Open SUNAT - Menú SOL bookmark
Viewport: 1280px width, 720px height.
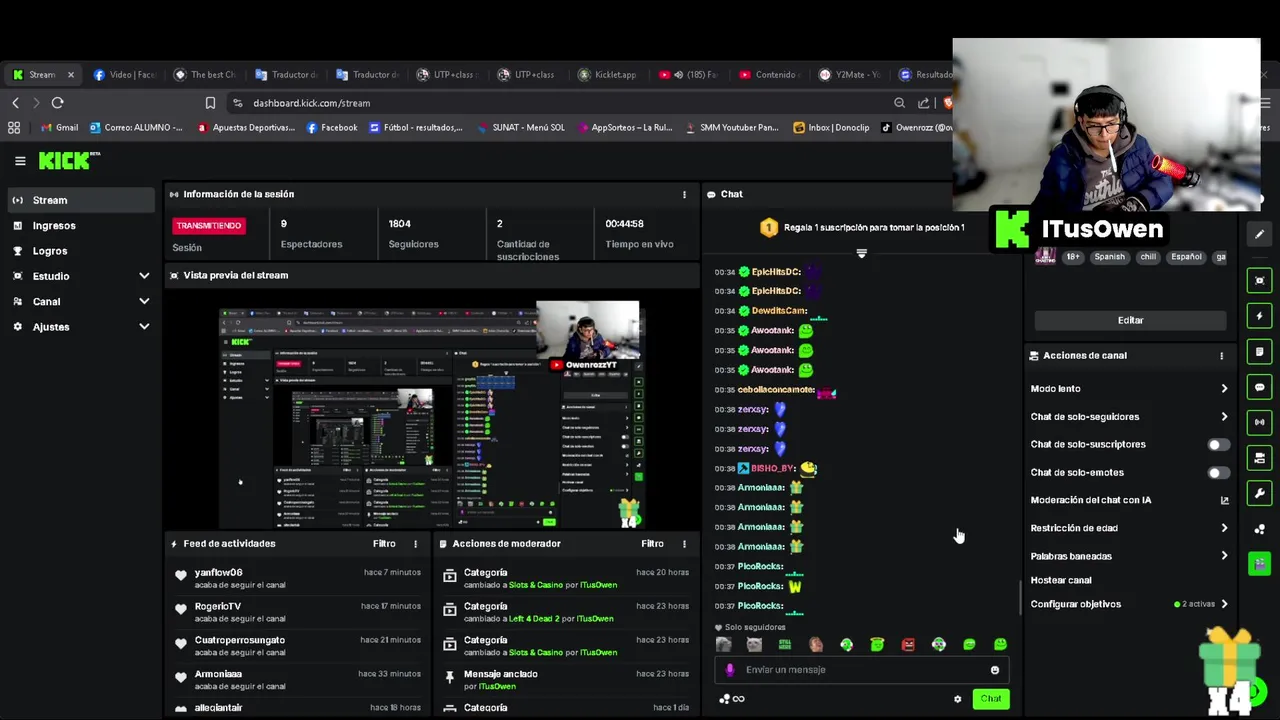click(520, 128)
